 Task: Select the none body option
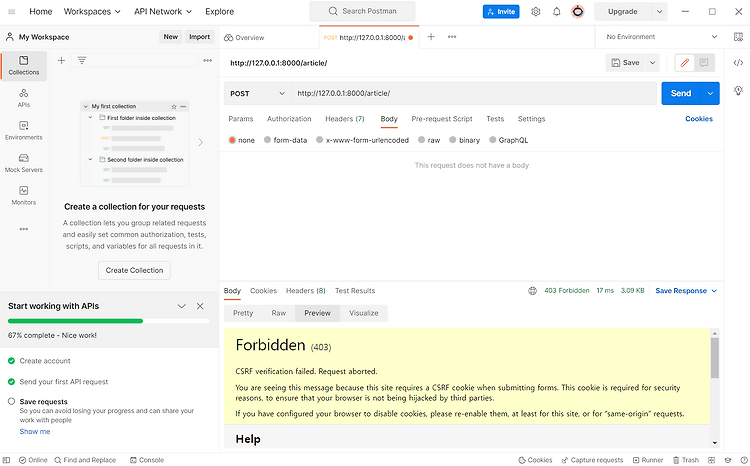[x=232, y=140]
